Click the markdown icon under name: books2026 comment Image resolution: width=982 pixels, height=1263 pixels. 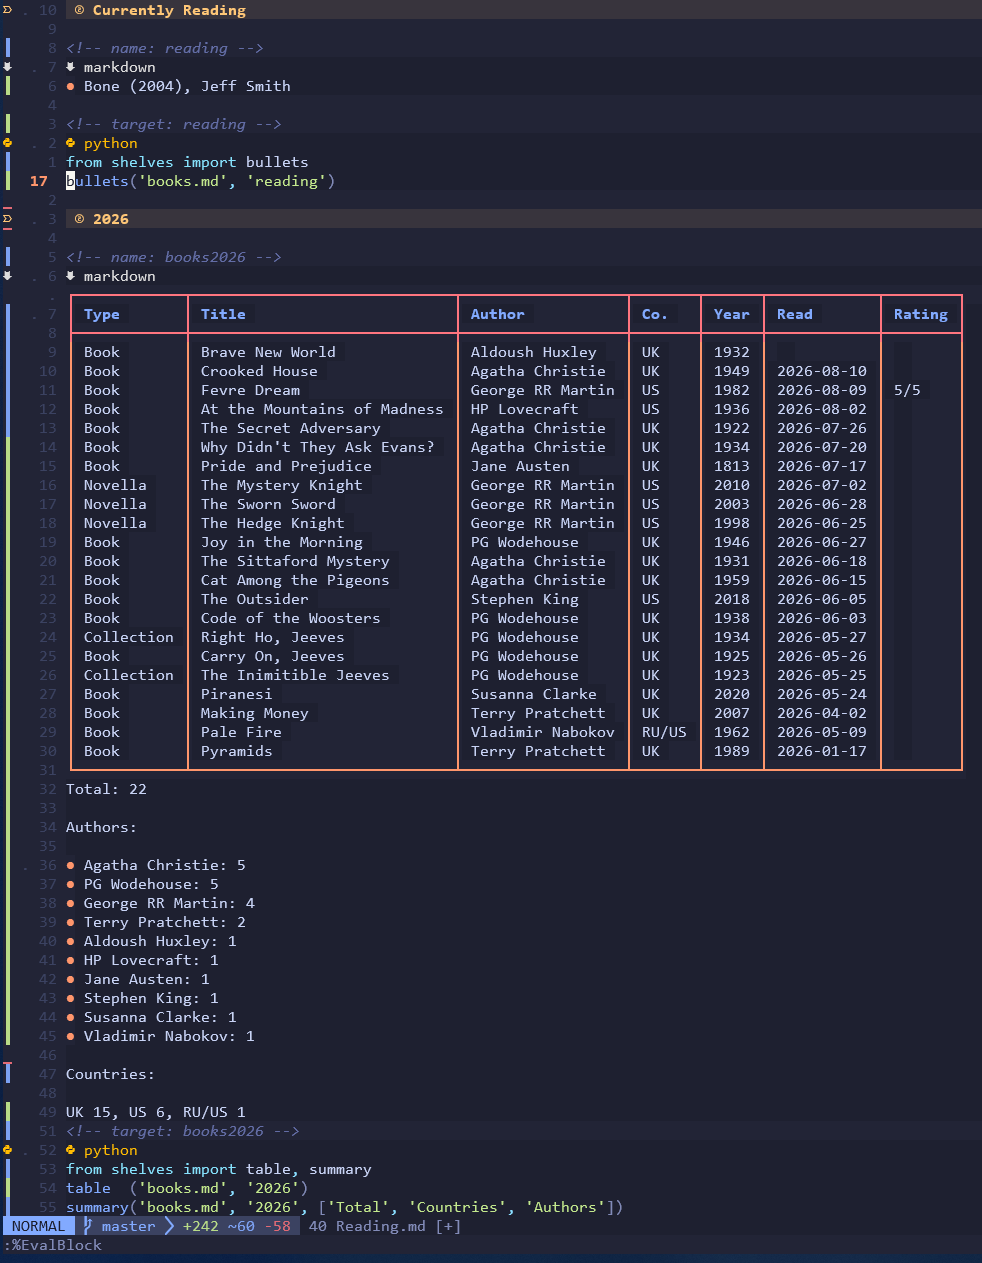pos(70,276)
